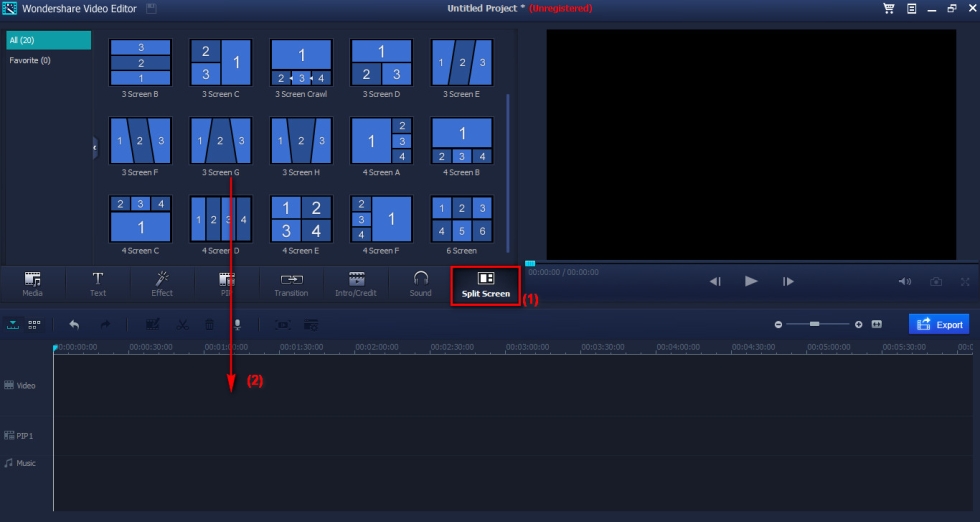Click the microphone voiceover record icon
980x522 pixels.
[238, 325]
